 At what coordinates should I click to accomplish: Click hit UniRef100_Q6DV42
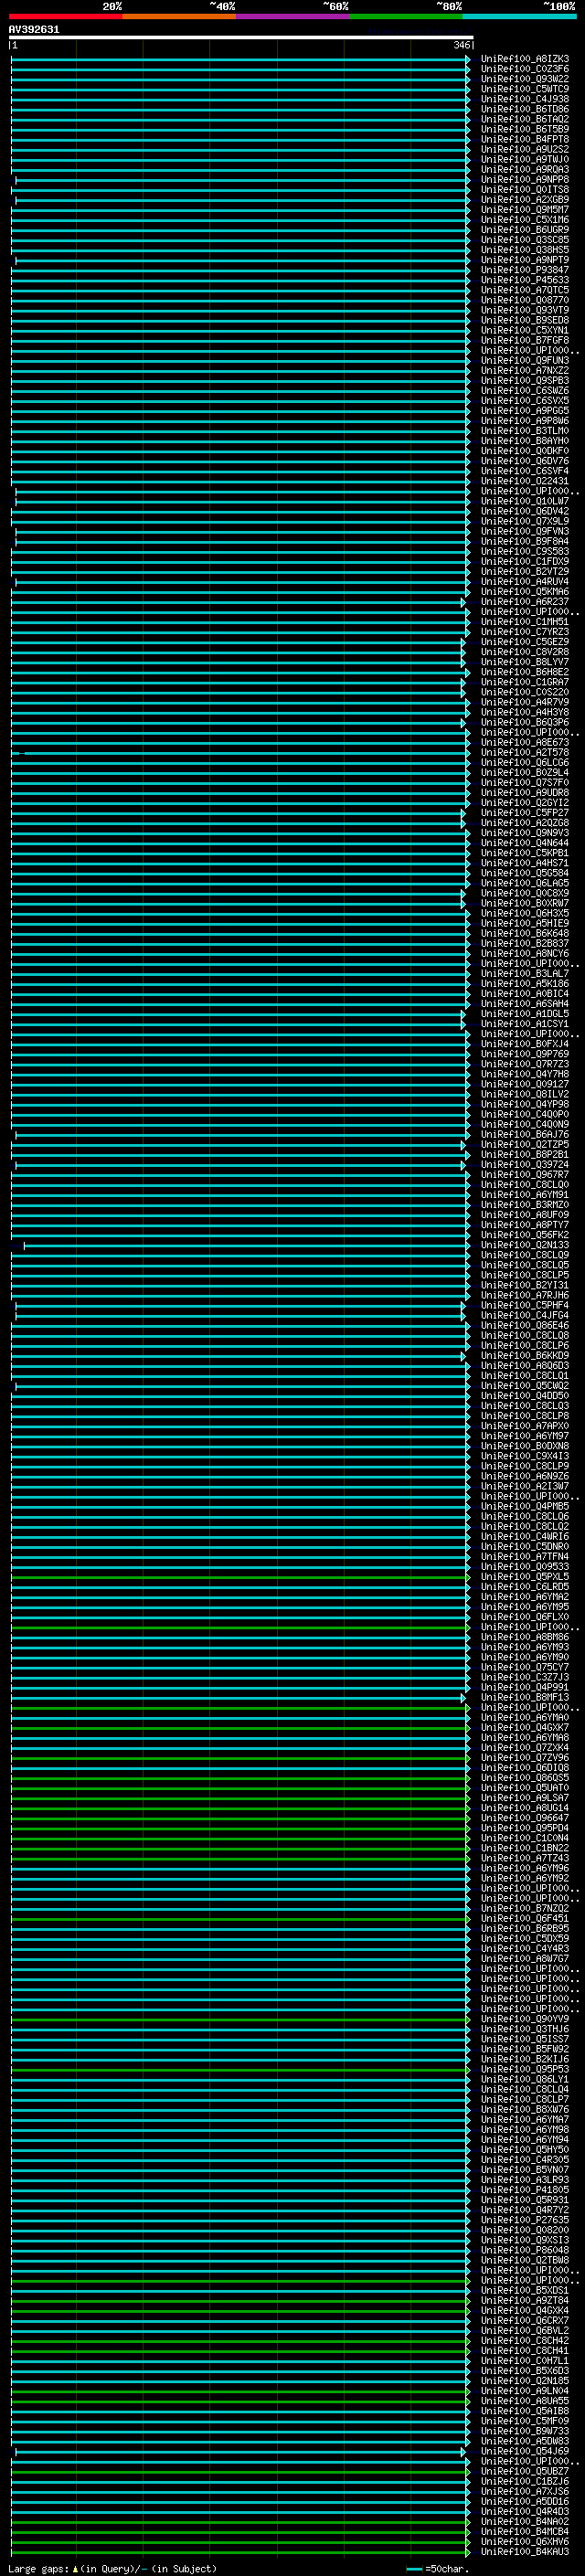[525, 511]
